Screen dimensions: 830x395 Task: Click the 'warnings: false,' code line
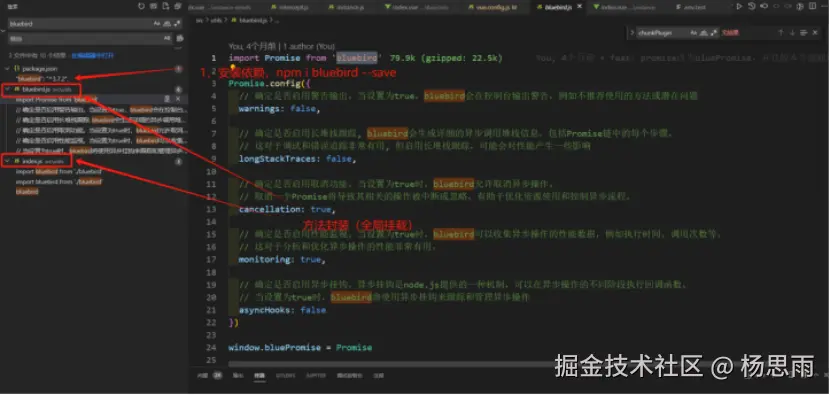coord(279,109)
